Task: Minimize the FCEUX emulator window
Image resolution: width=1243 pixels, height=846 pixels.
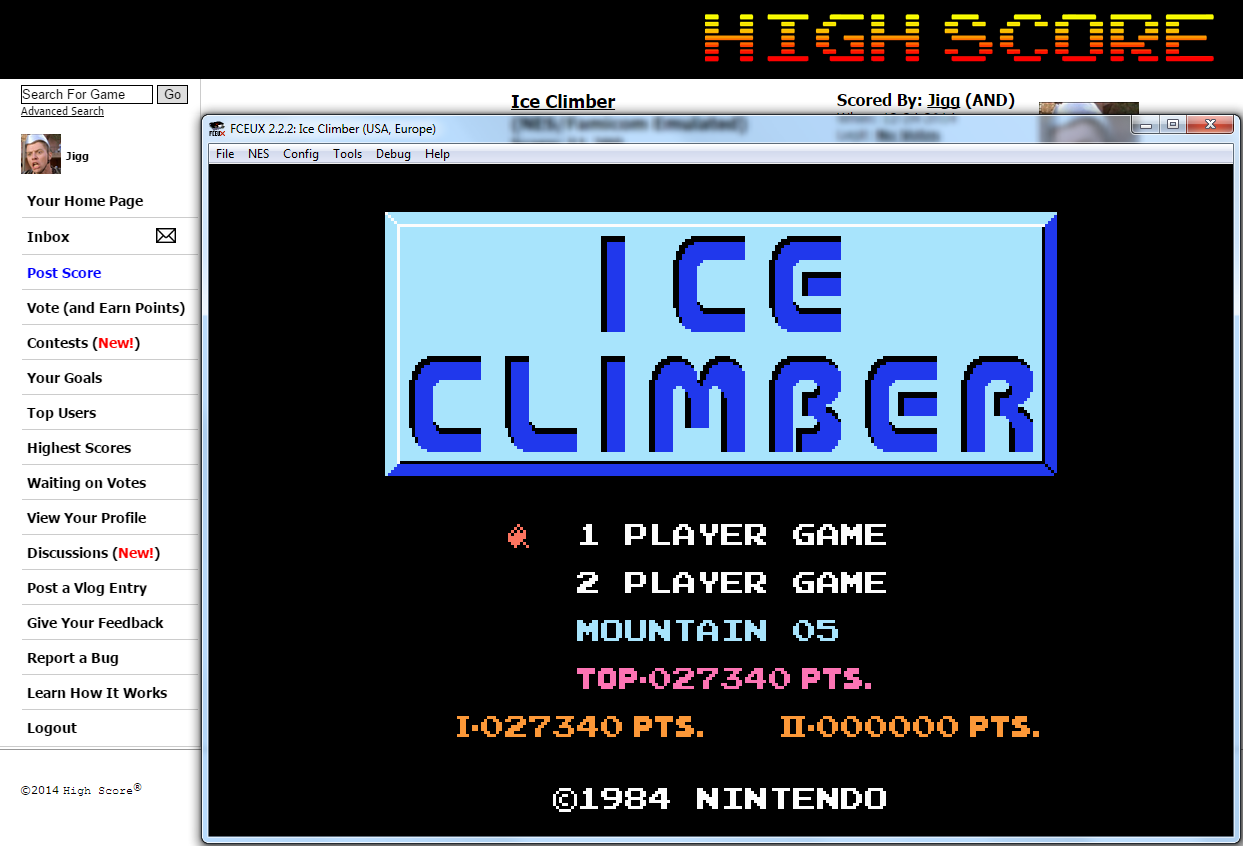Action: [1146, 125]
